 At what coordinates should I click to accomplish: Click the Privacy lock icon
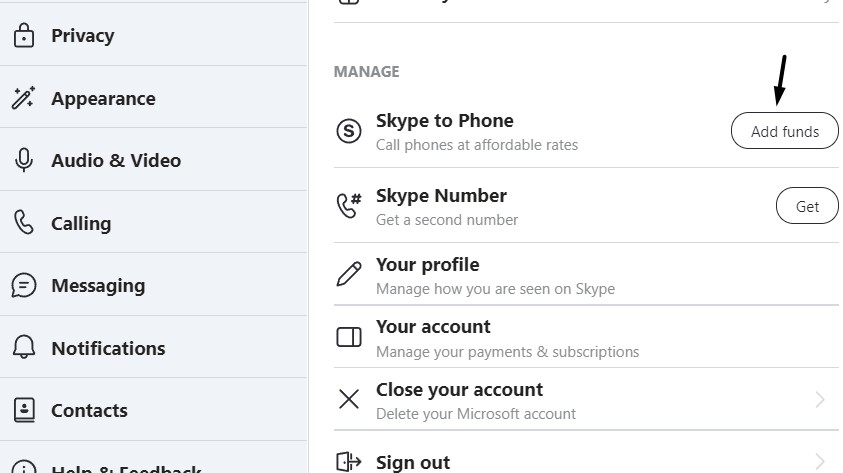point(23,36)
